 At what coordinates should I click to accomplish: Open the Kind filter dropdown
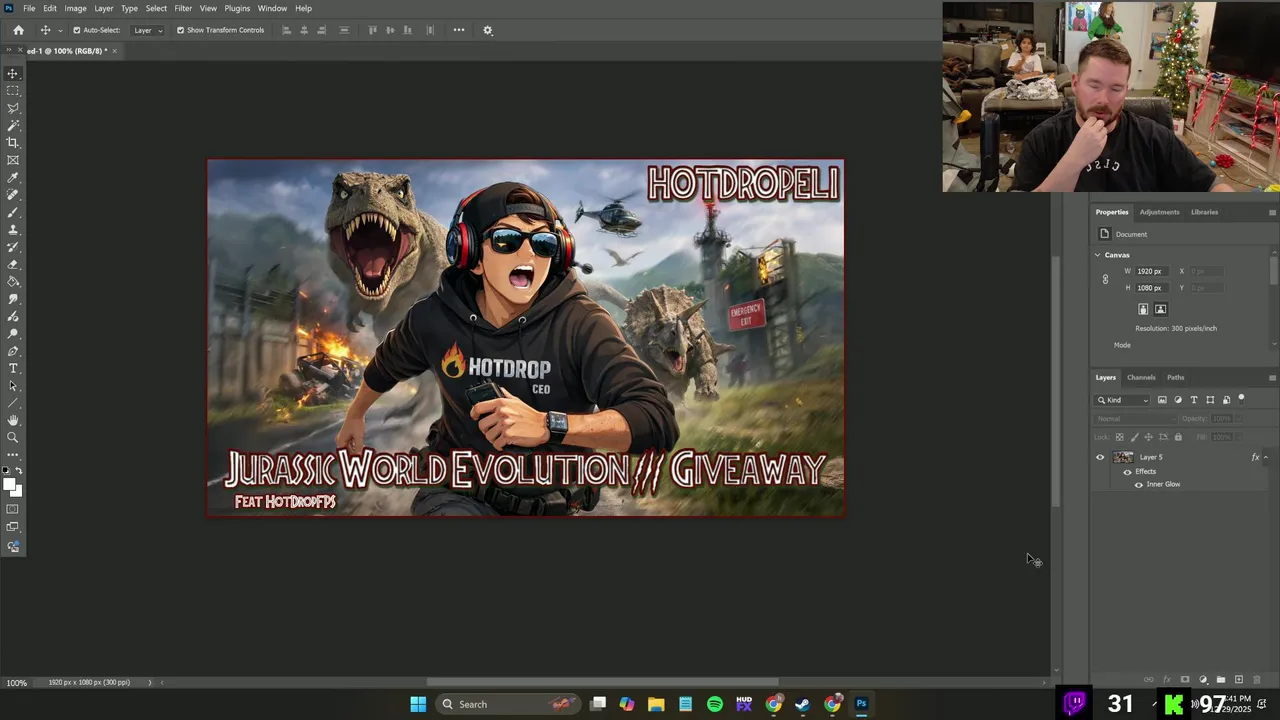(1123, 400)
